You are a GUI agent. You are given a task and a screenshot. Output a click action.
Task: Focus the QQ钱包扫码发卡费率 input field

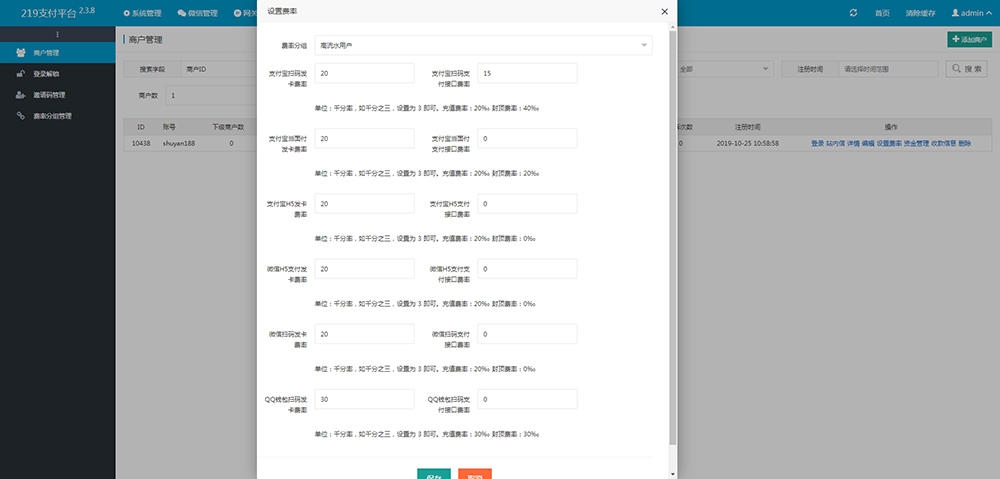coord(364,399)
